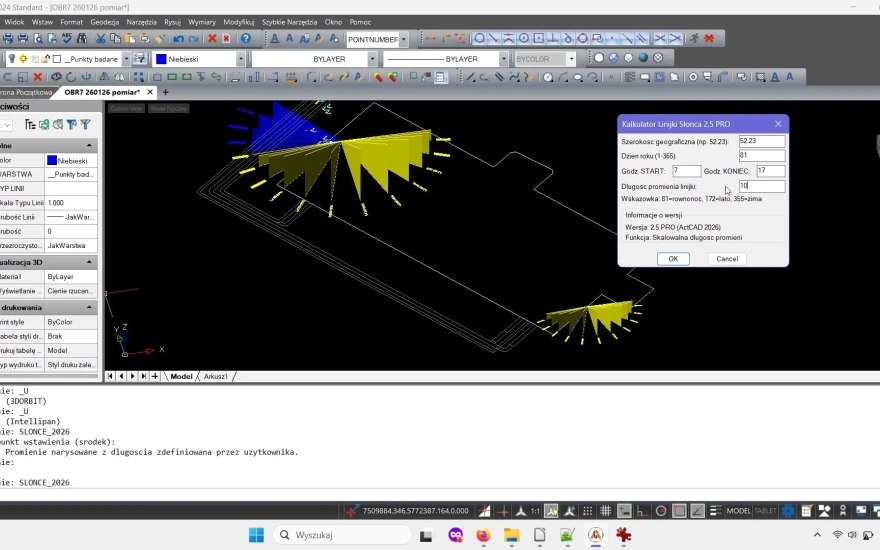Expand the POINTNUMBER text style dropdown
The height and width of the screenshot is (550, 880).
click(x=405, y=39)
